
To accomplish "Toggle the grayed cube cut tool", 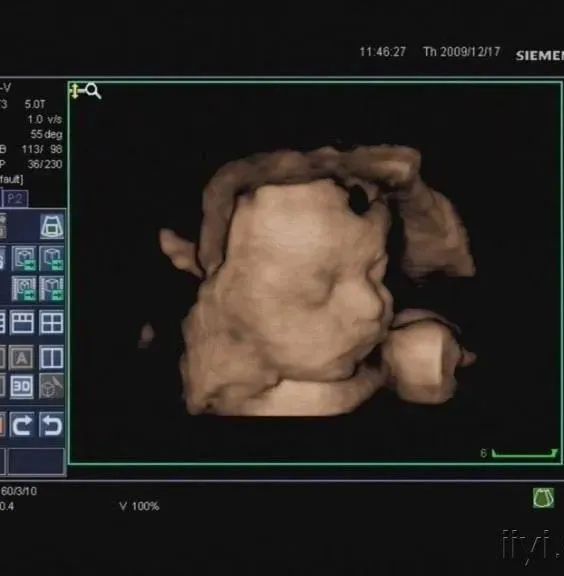I will coord(51,386).
